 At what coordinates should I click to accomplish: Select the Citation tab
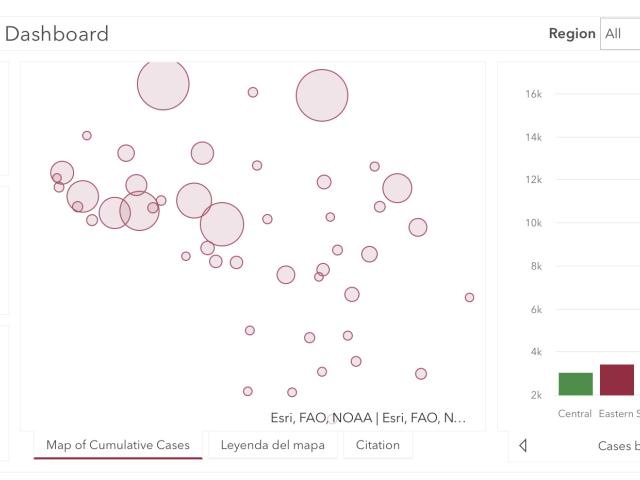coord(378,445)
